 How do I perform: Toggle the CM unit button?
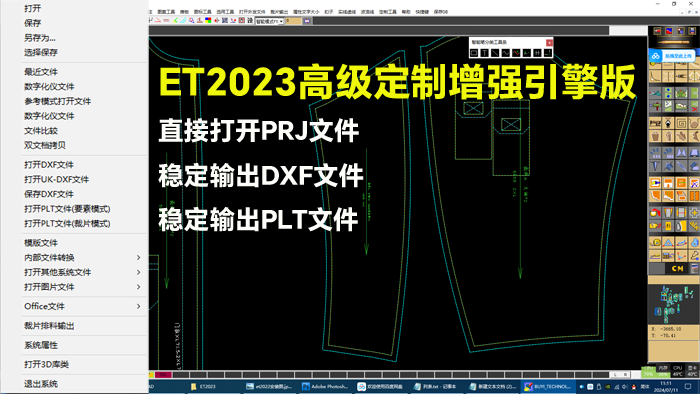(x=678, y=268)
